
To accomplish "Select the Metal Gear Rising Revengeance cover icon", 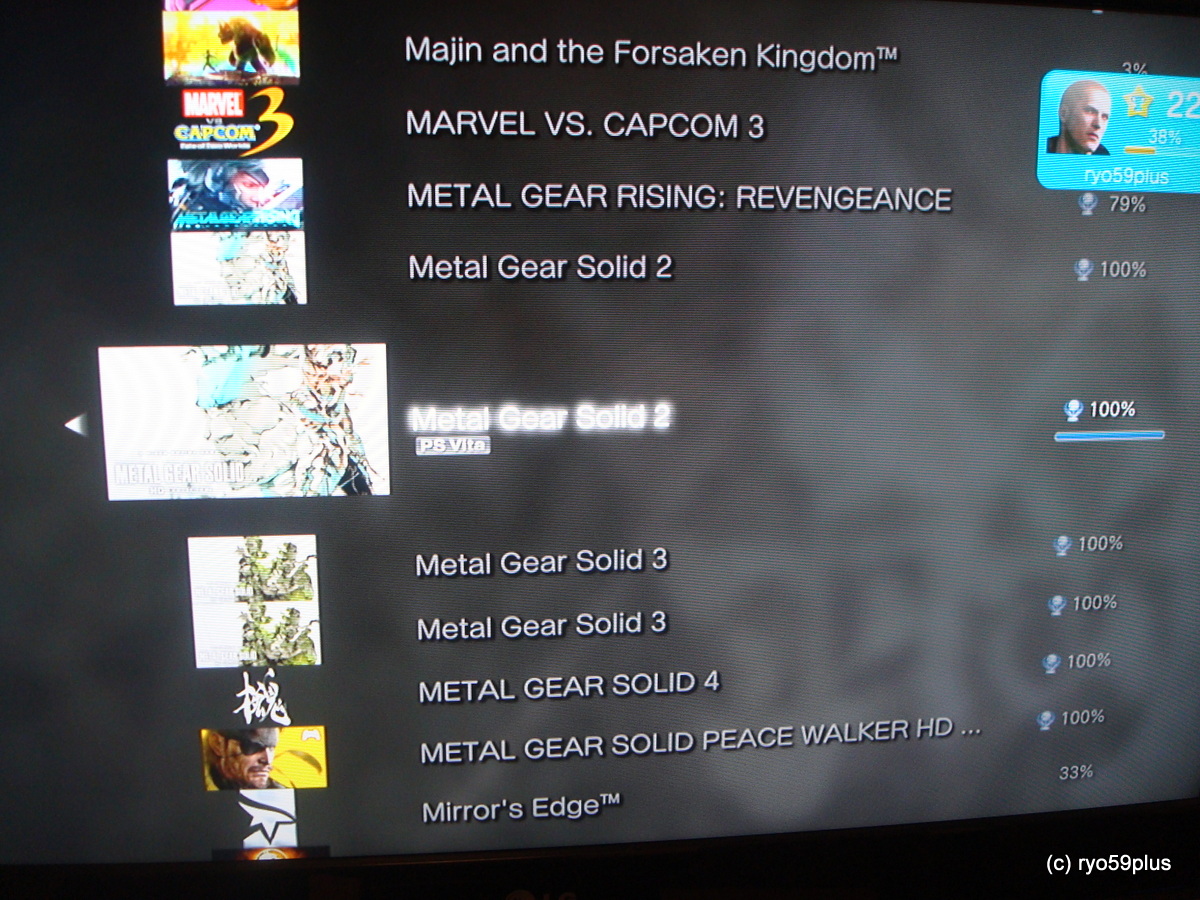I will coord(236,194).
